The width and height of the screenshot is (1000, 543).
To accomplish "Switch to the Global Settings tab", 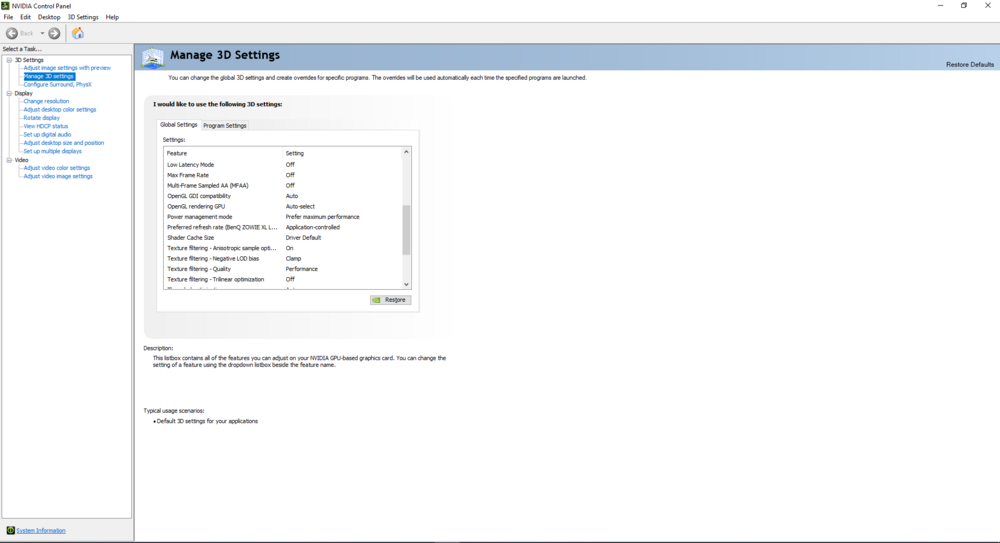I will click(x=179, y=125).
